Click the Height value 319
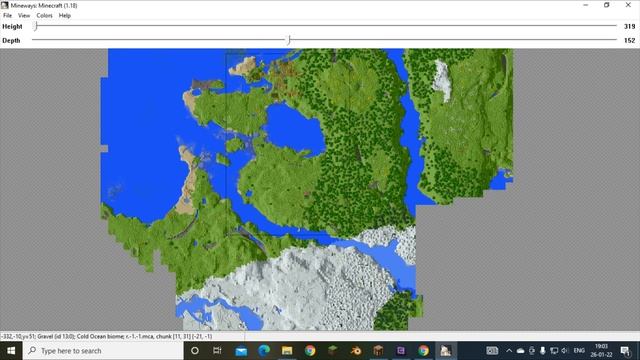Screen dimensions: 640x360 pyautogui.click(x=629, y=26)
